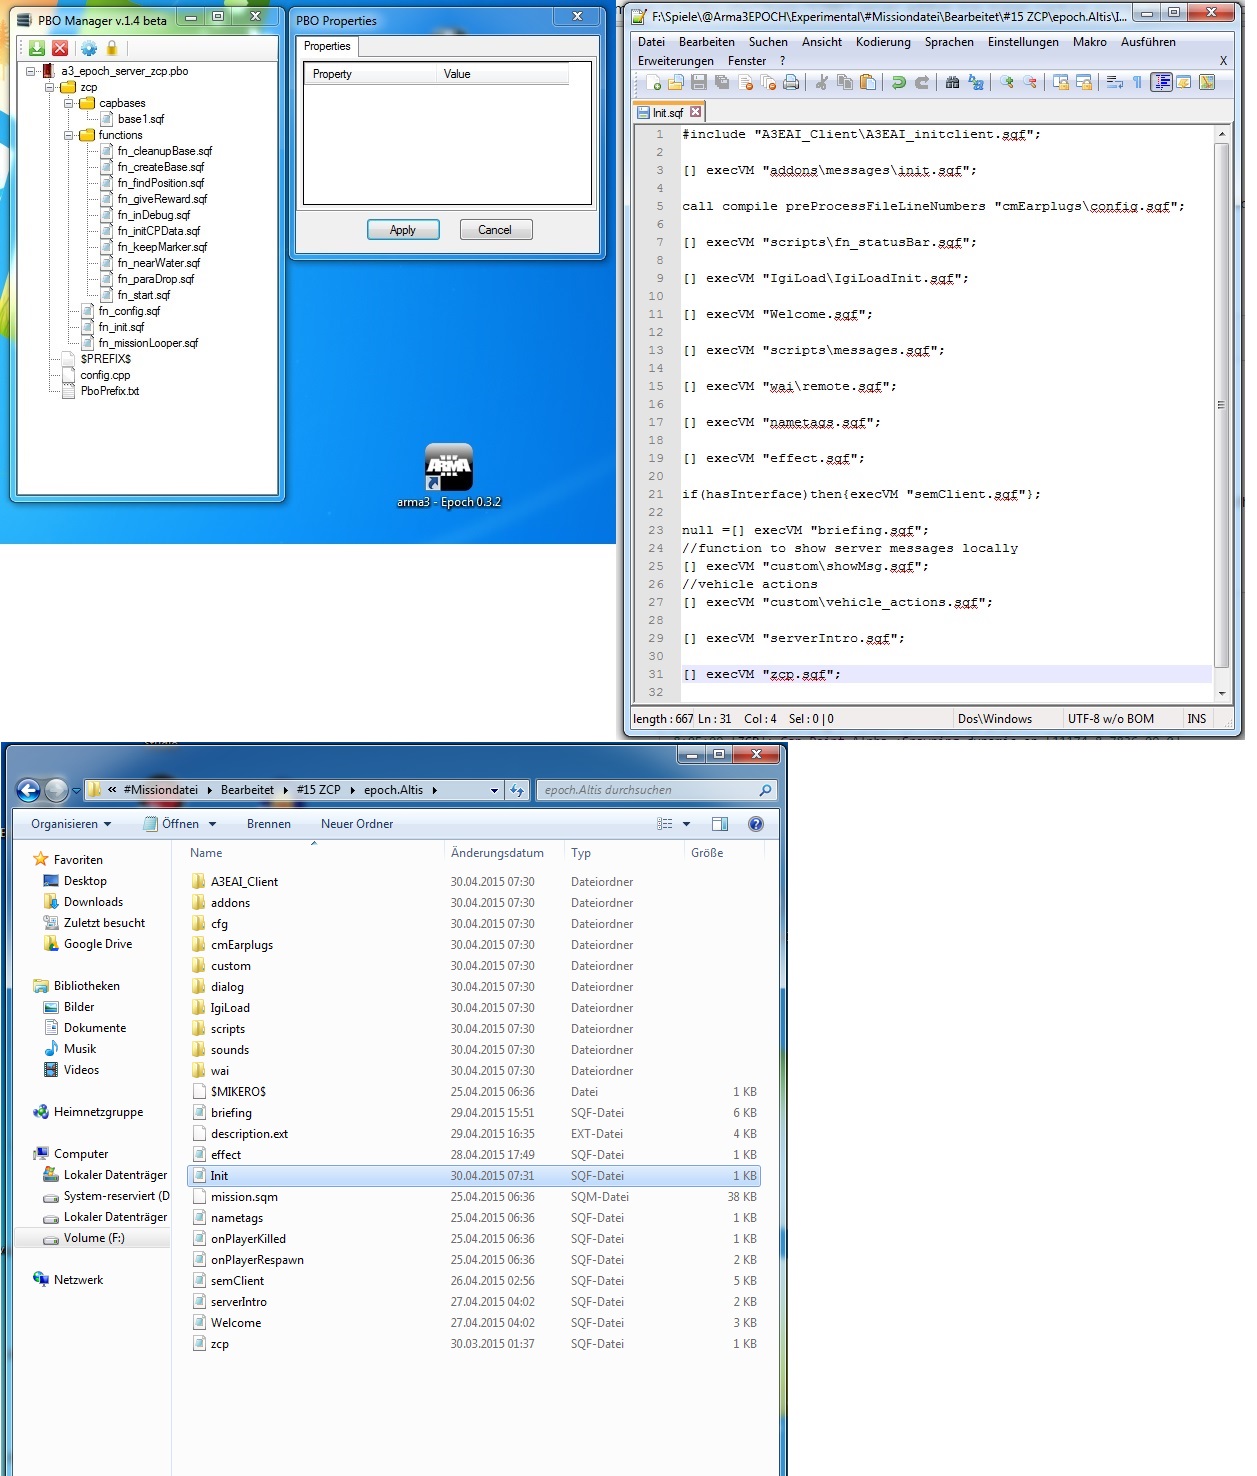This screenshot has height=1476, width=1257.
Task: Collapse the capbases folder tree node
Action: tap(69, 103)
